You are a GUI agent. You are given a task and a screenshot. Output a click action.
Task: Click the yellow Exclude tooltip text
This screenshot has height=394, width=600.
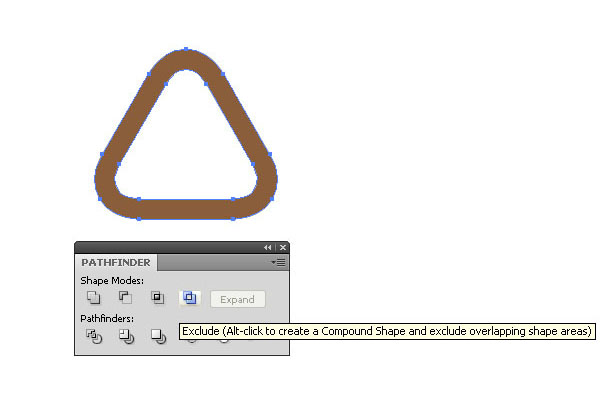(387, 331)
